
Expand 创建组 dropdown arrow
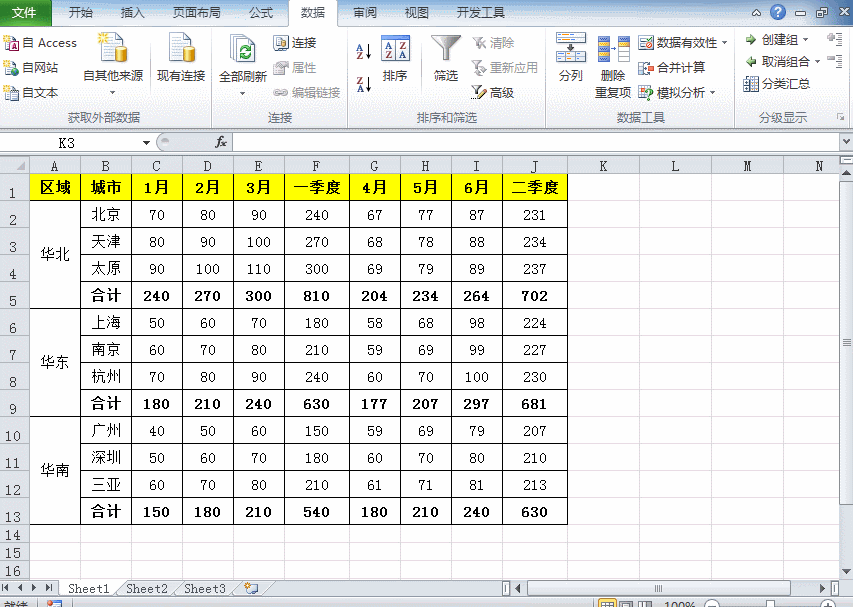[806, 39]
